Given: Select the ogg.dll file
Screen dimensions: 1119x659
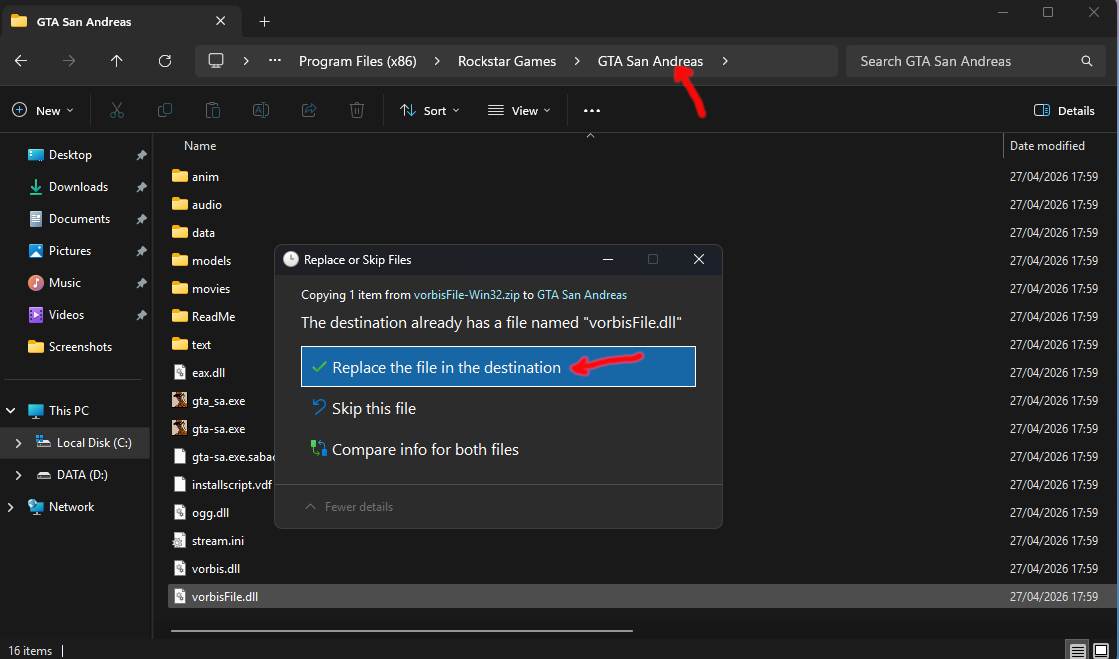Looking at the screenshot, I should click(201, 513).
